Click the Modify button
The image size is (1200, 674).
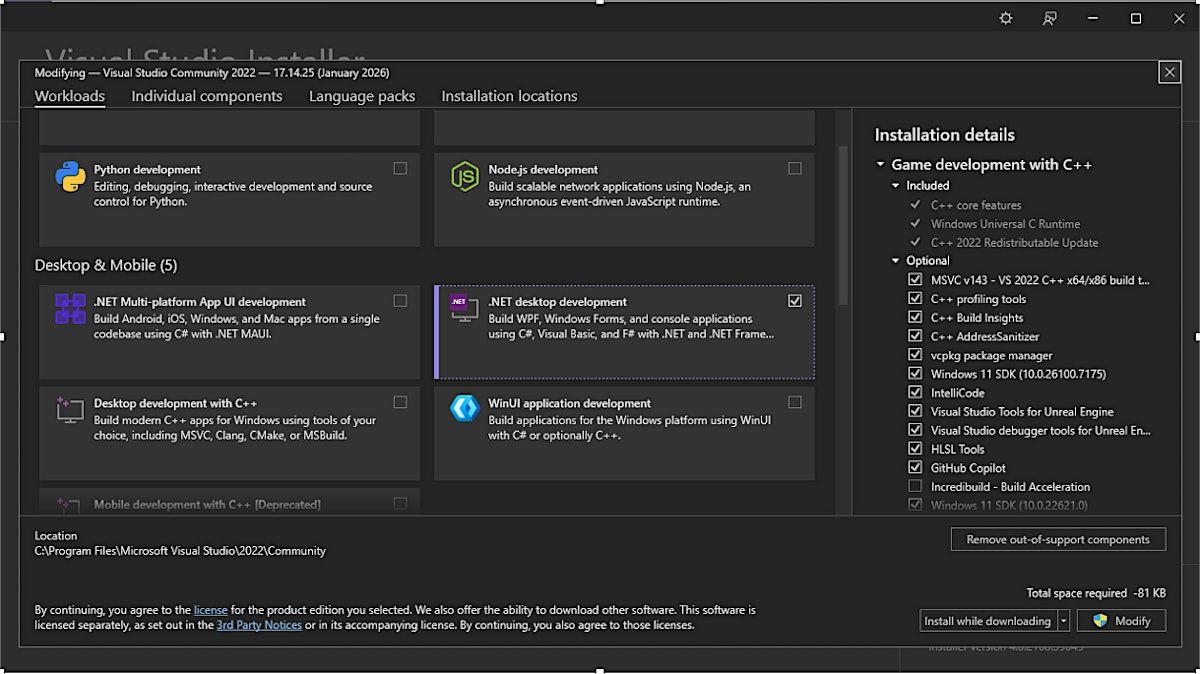click(1121, 621)
